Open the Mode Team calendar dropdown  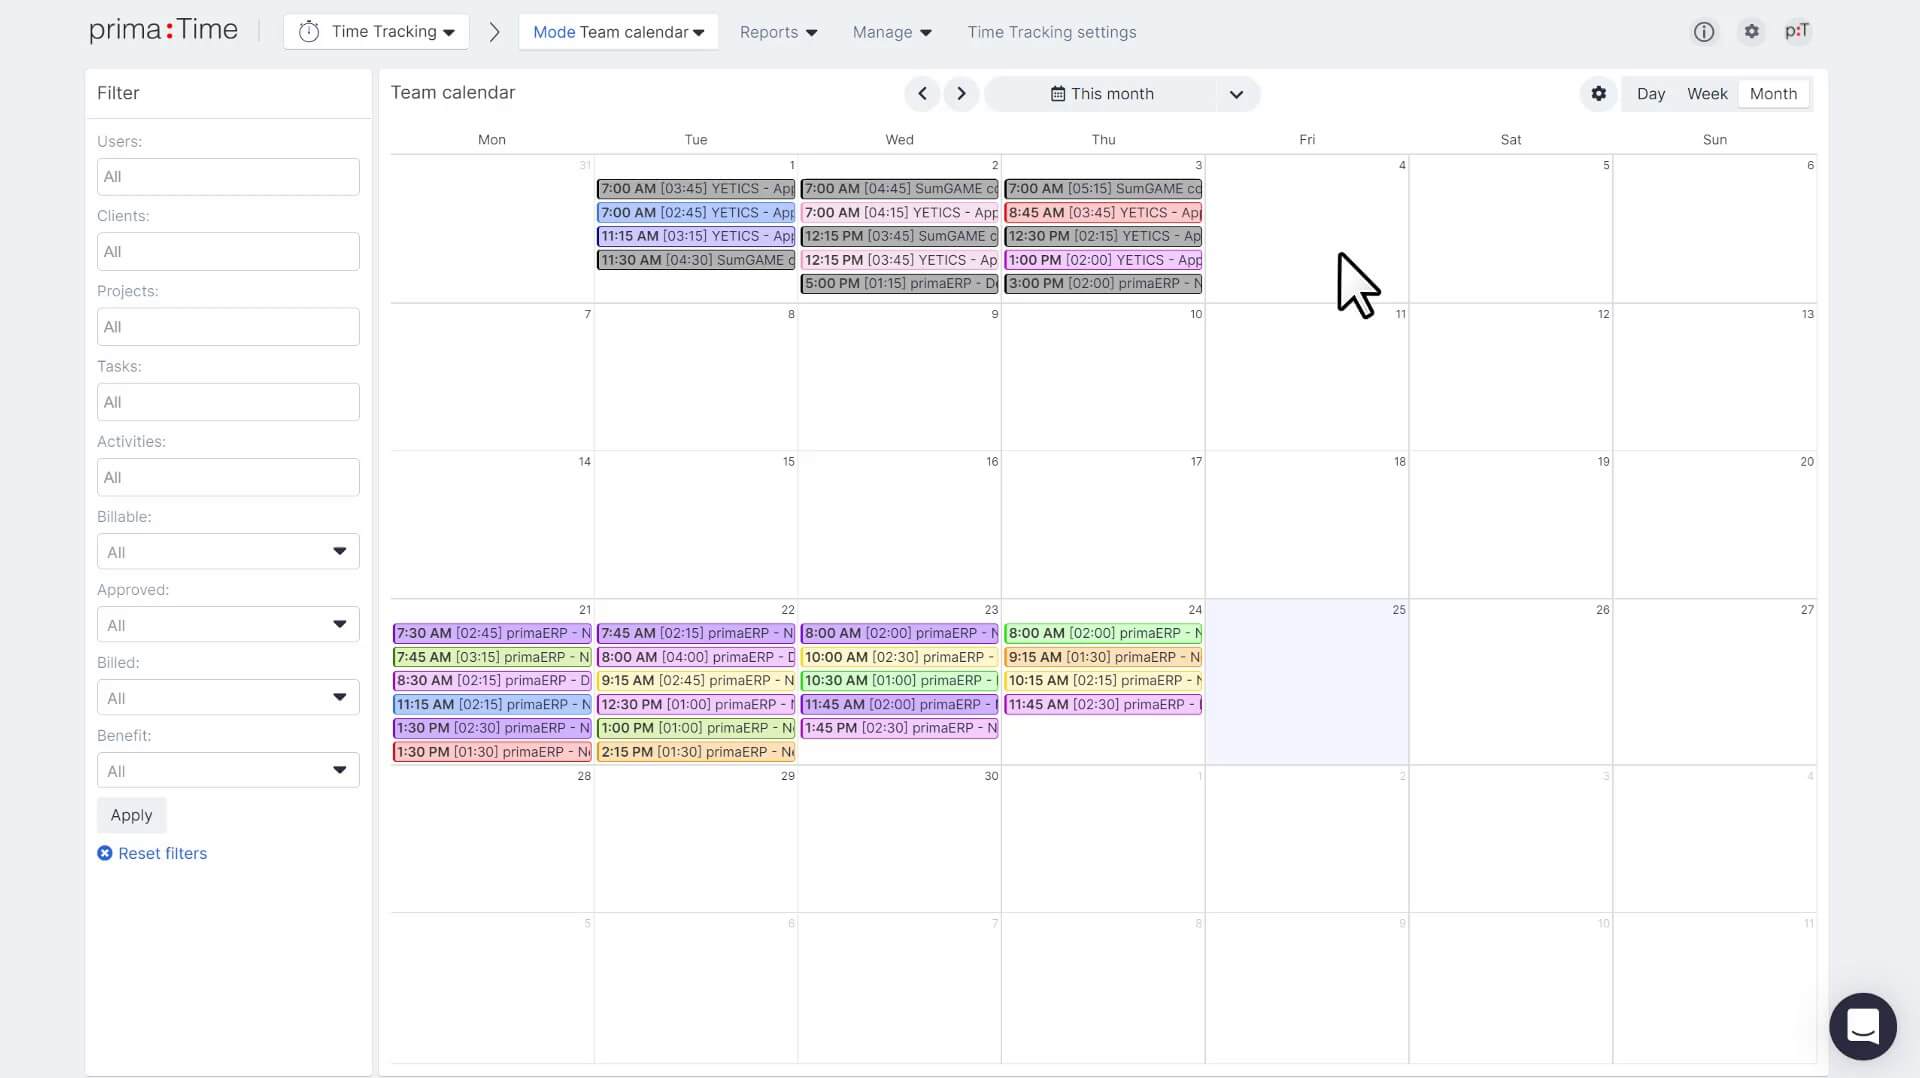point(618,32)
